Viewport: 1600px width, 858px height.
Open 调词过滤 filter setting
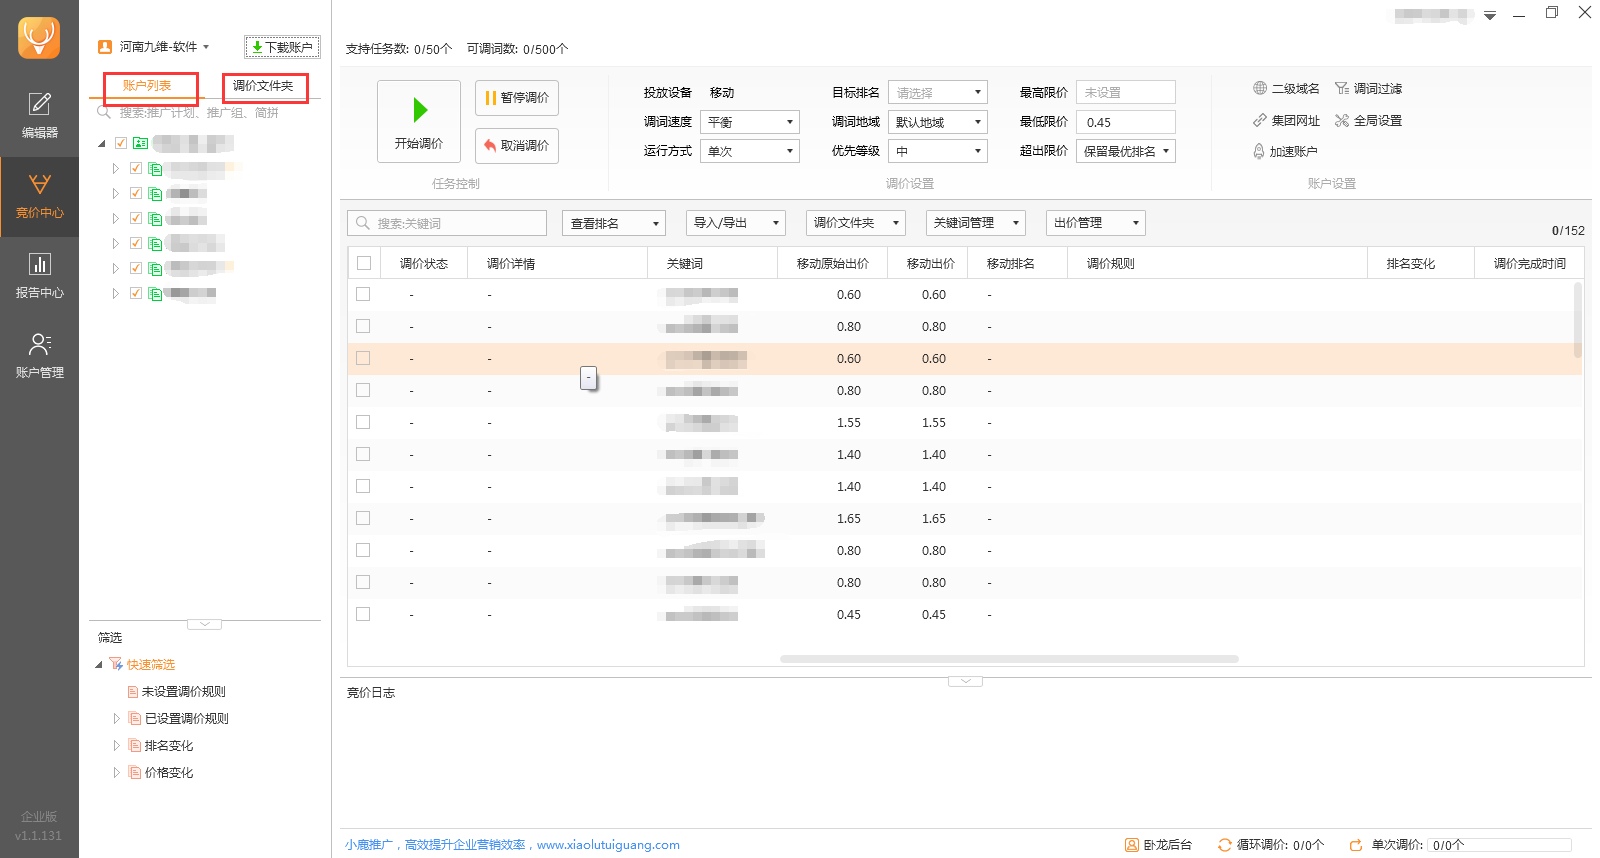pyautogui.click(x=1369, y=88)
